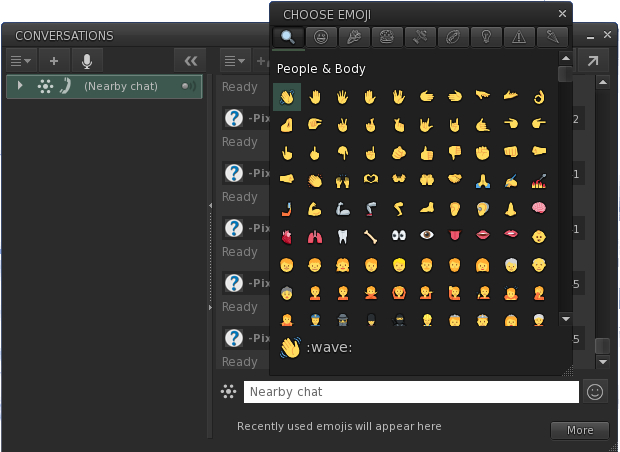This screenshot has height=452, width=620.
Task: Start a new conversation with plus icon
Action: [x=54, y=61]
